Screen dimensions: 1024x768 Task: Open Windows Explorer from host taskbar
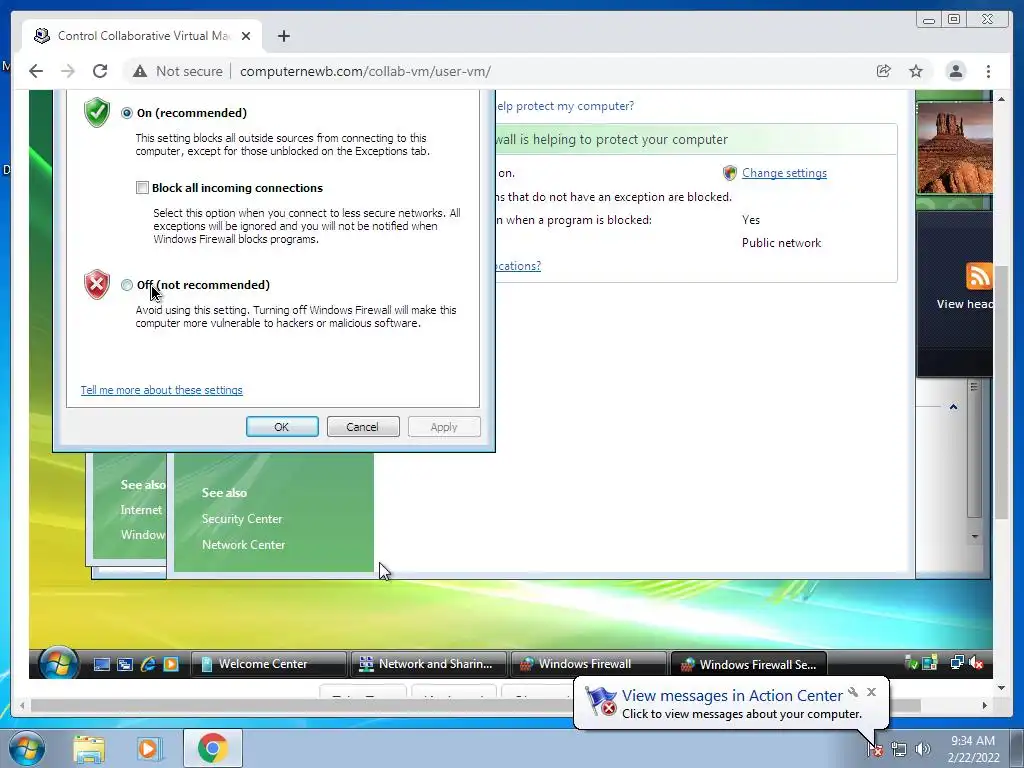(x=89, y=748)
